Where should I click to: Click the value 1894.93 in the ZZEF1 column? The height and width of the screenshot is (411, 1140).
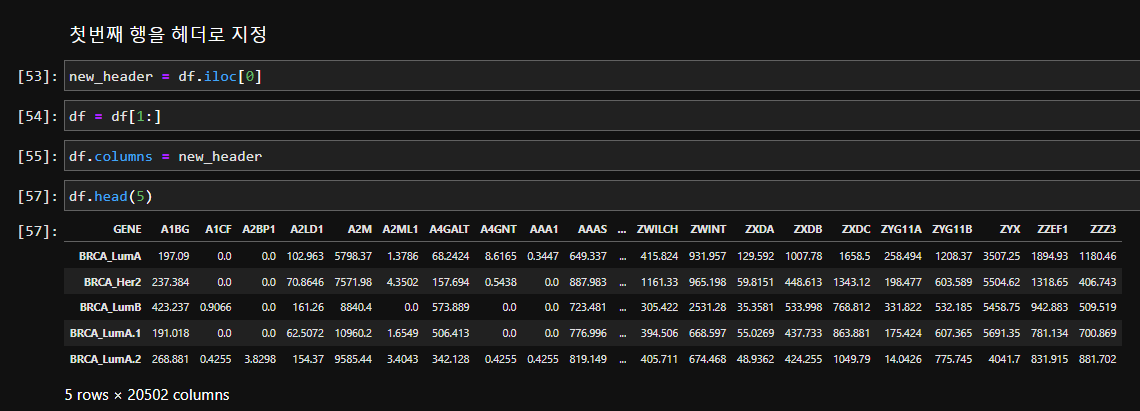1050,255
